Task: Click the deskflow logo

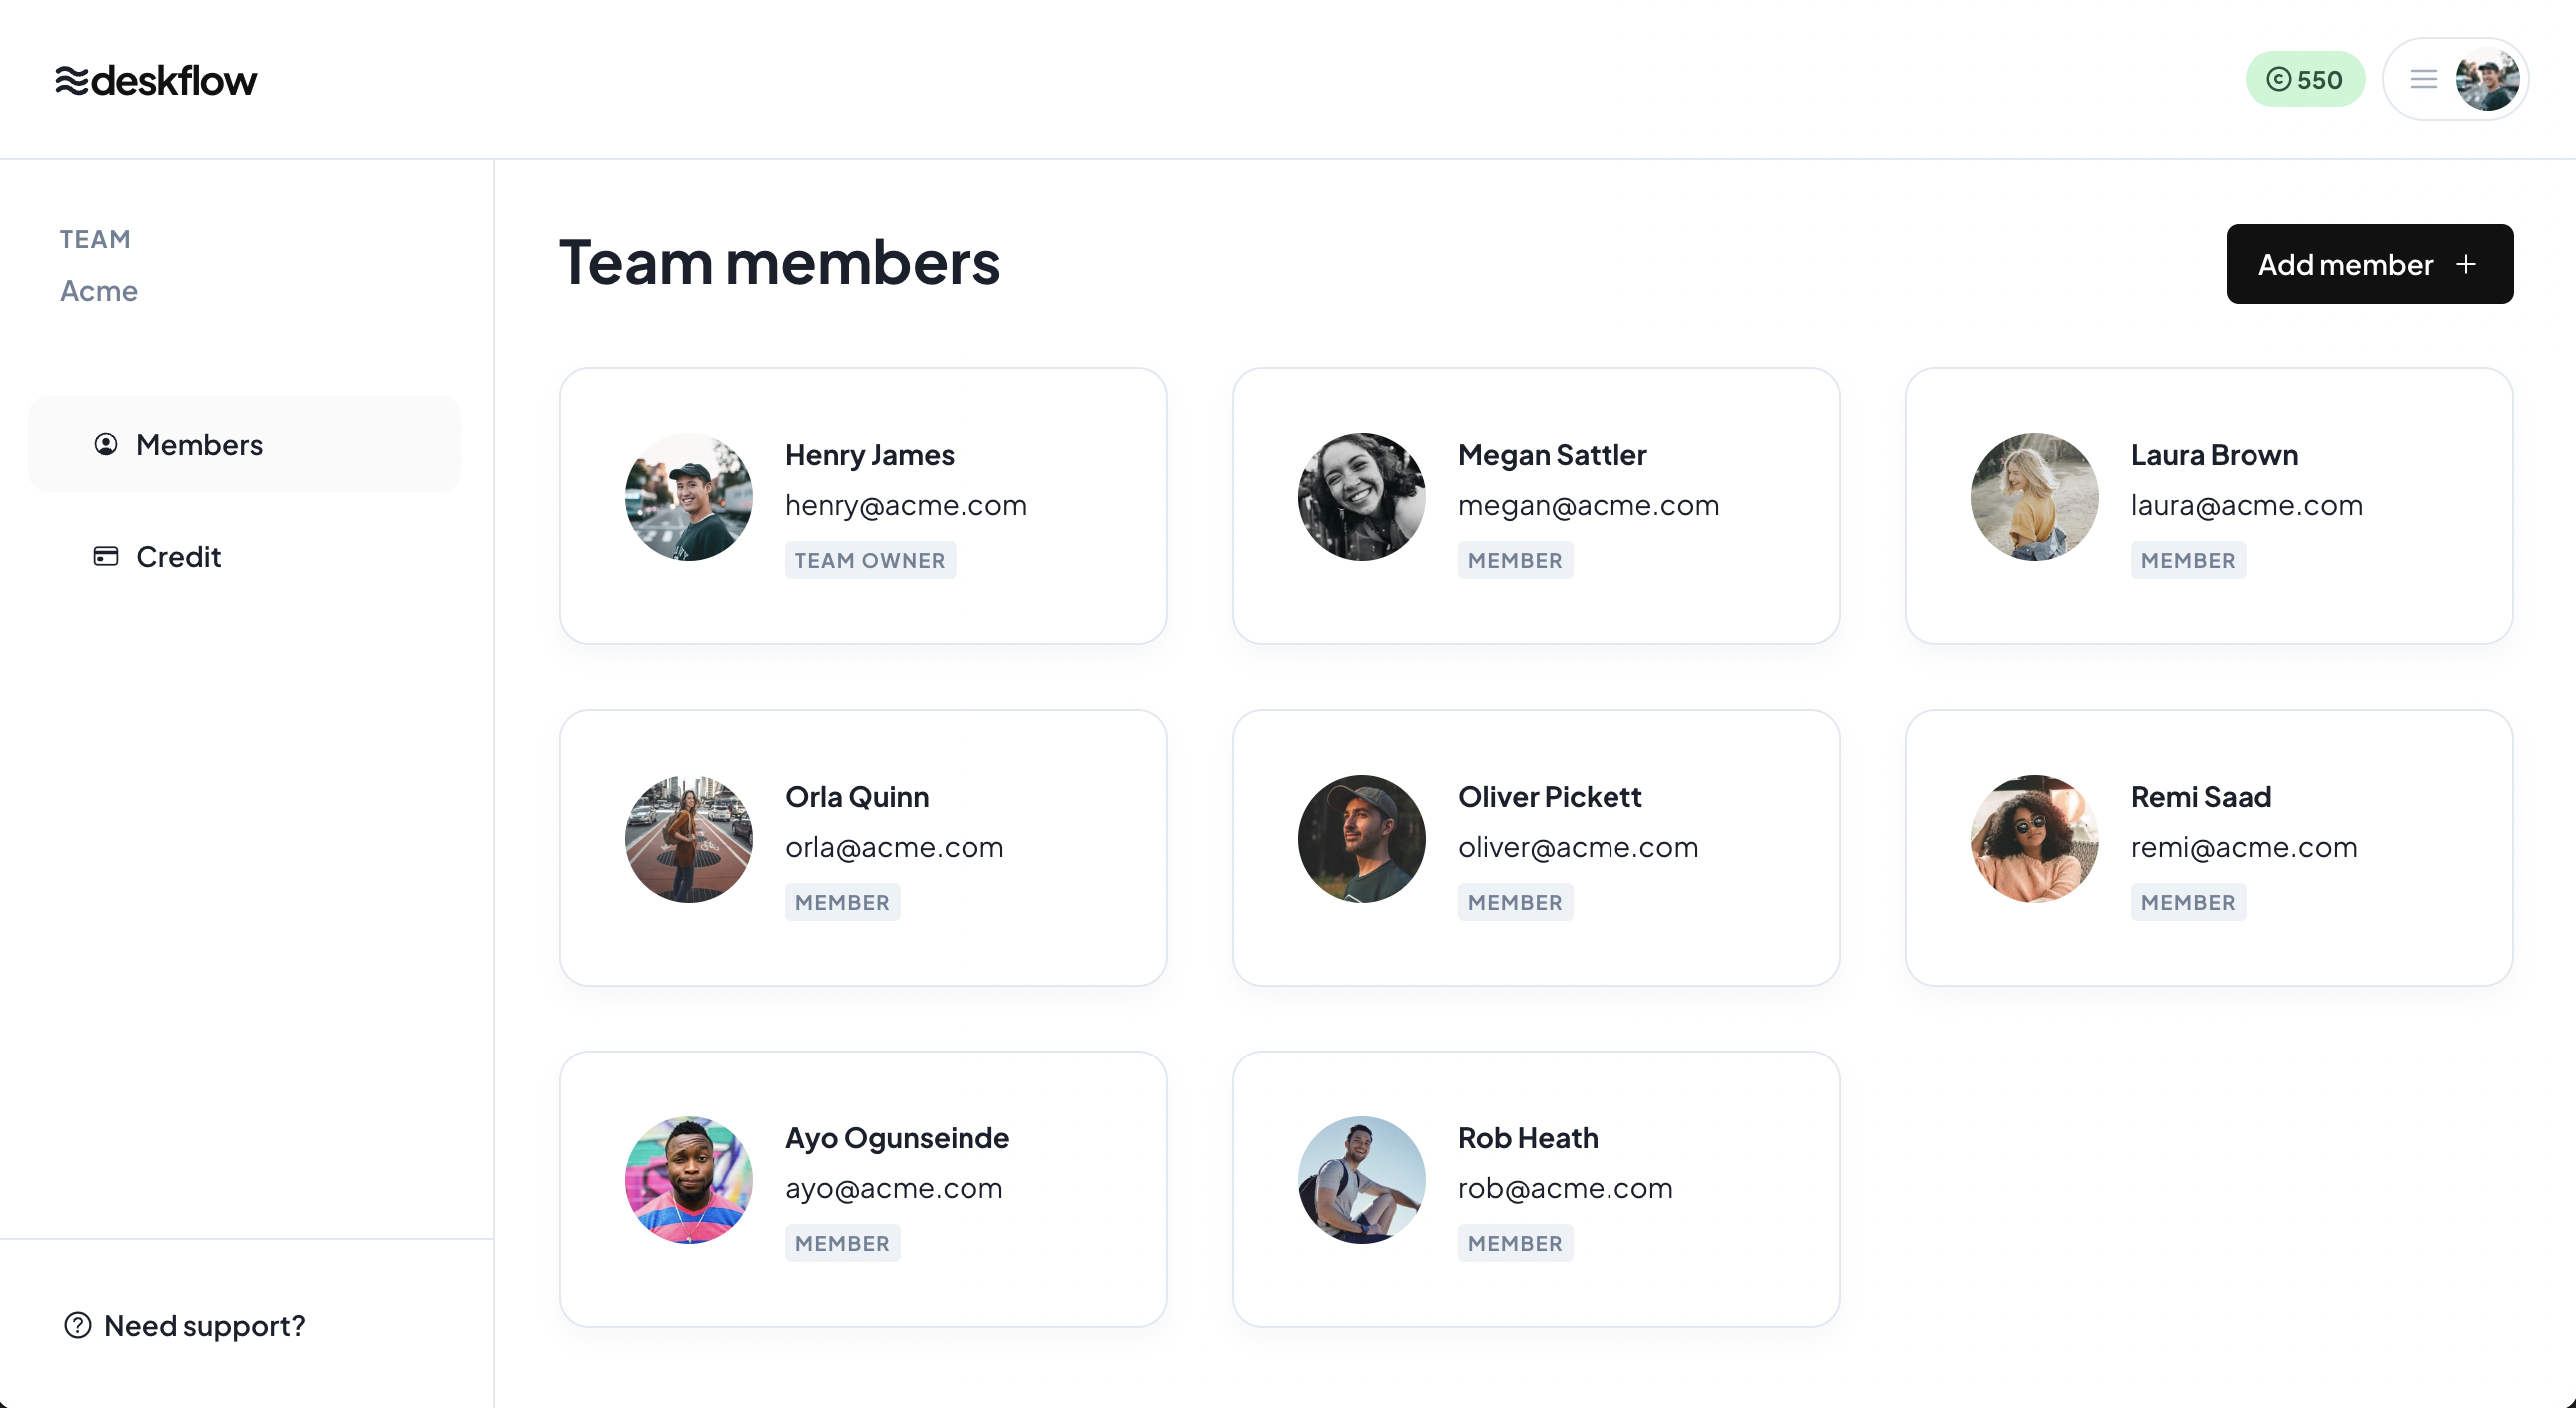Action: (156, 80)
